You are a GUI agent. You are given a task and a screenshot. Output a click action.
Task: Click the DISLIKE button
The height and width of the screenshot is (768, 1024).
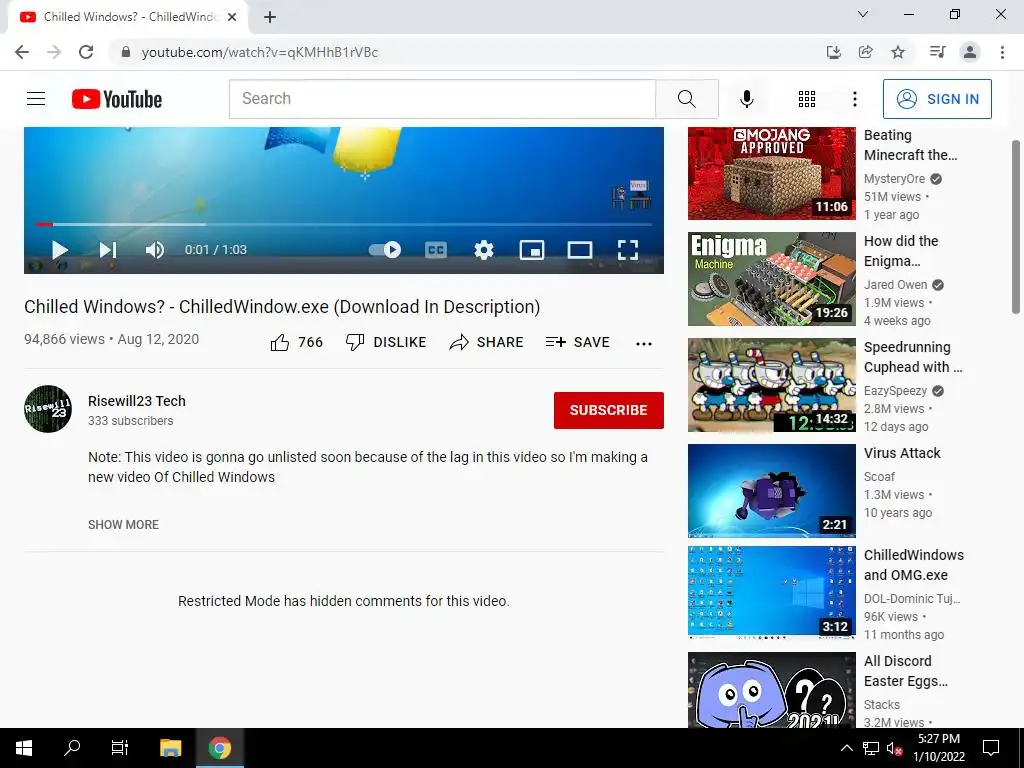(x=386, y=342)
